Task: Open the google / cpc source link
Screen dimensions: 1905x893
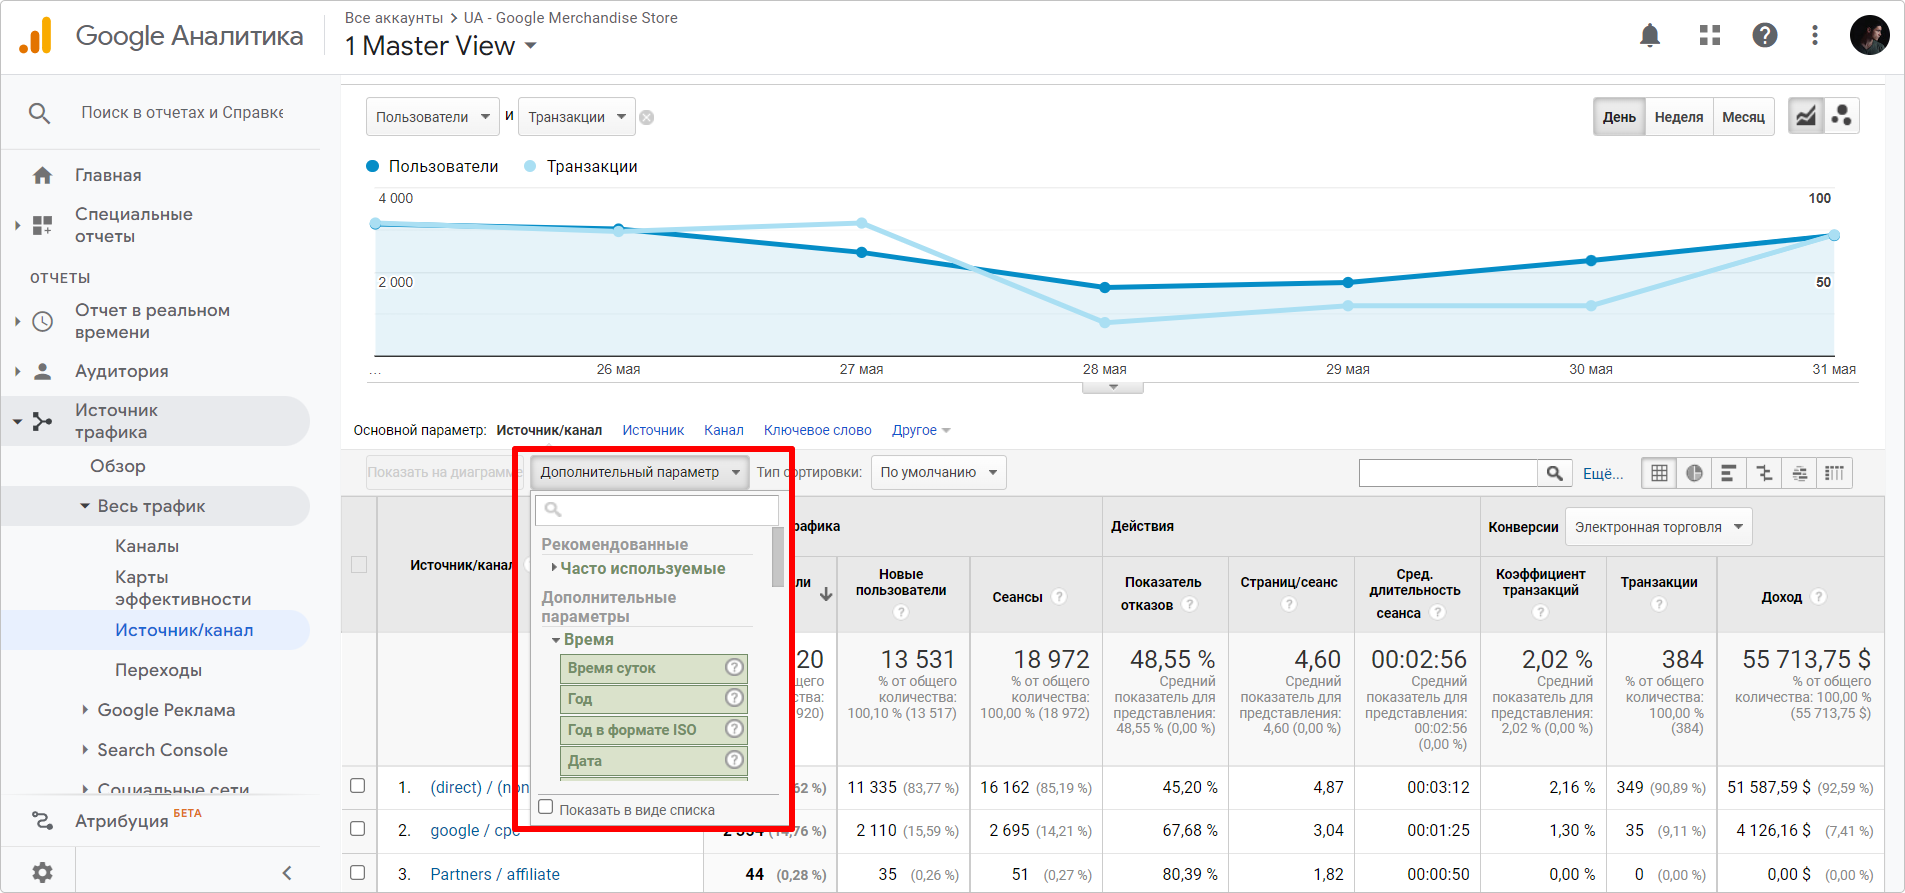Action: (475, 831)
